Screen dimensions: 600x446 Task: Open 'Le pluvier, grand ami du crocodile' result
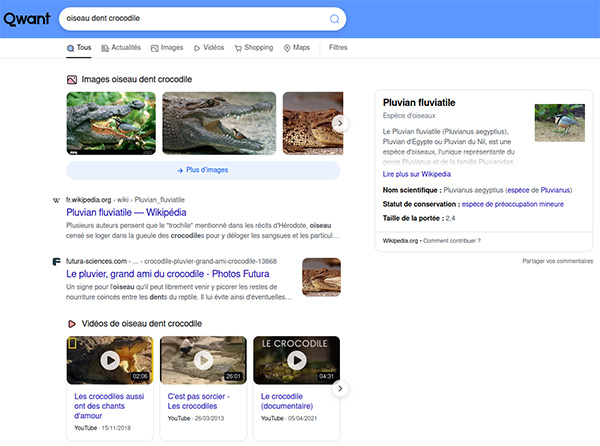pyautogui.click(x=168, y=274)
